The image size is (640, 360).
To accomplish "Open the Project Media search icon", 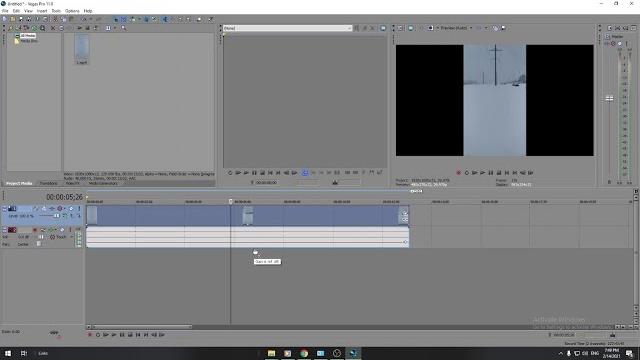I will click(123, 28).
